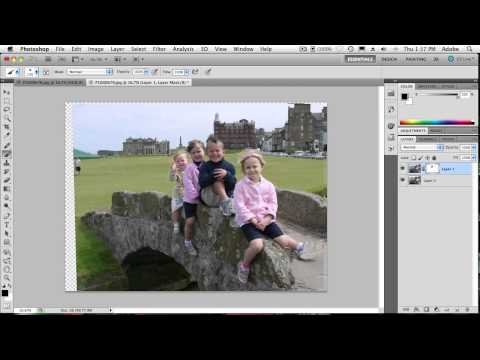Select the Zoom tool in the toolbox
The image size is (480, 360).
pos(6,278)
